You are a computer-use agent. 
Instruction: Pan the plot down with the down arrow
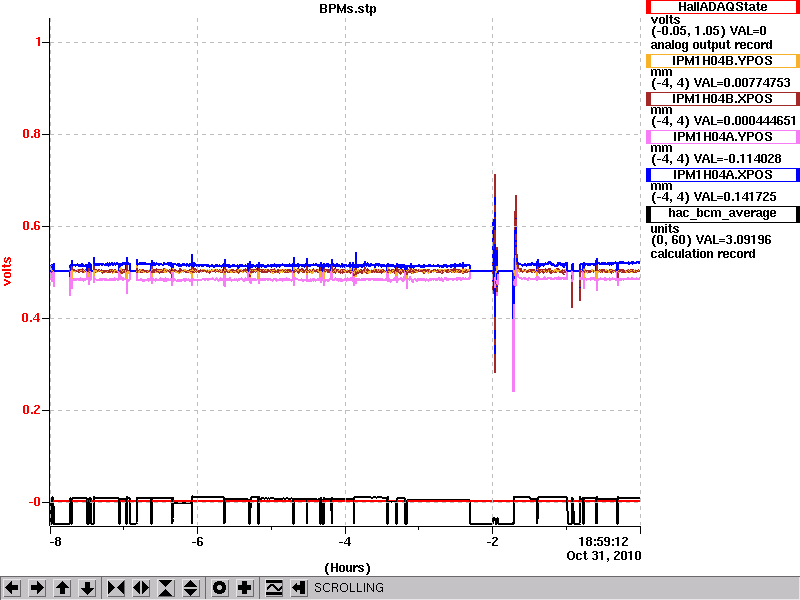coord(88,588)
